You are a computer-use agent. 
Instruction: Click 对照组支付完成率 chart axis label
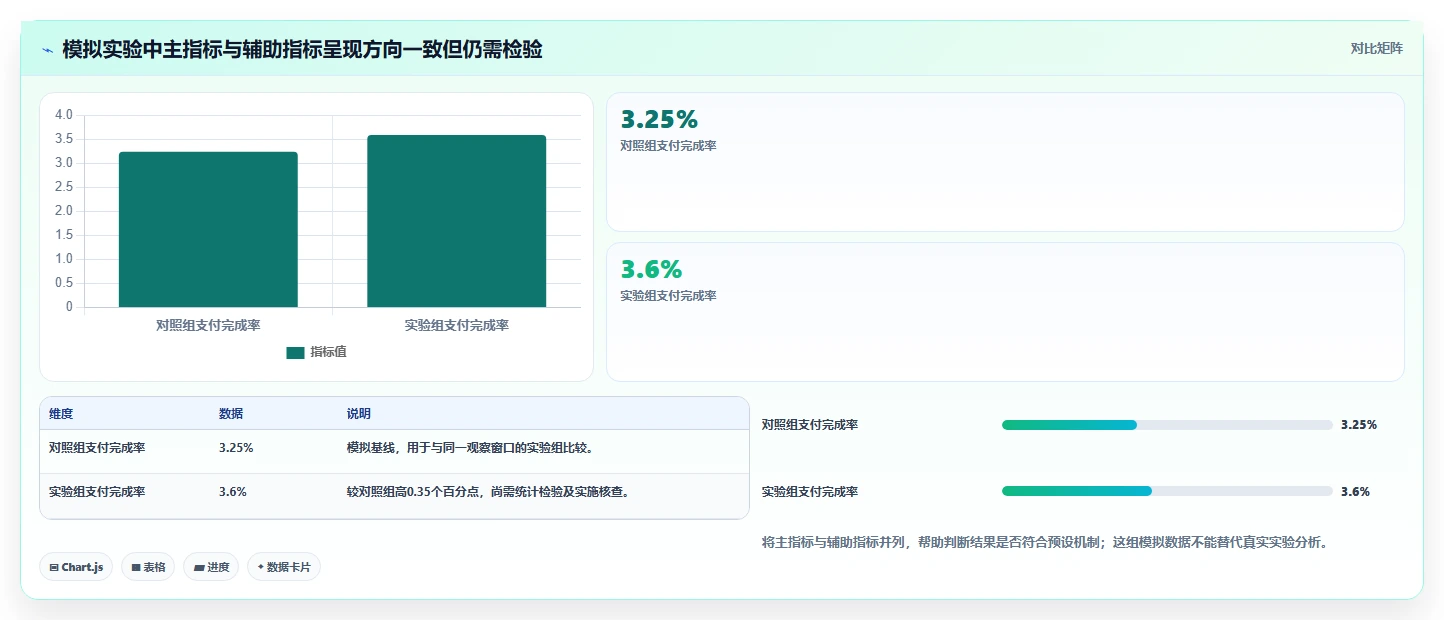[x=208, y=326]
